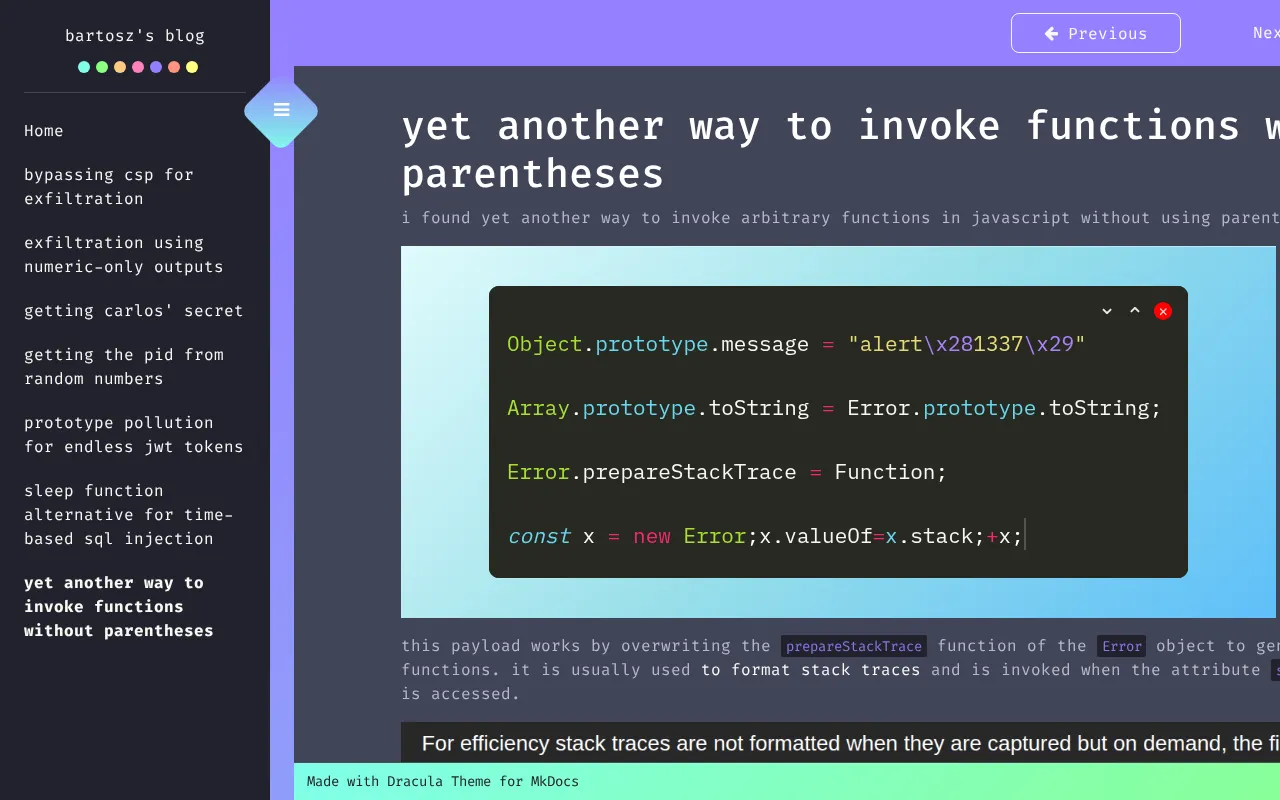Click the code line 'const x = new Error;...'
1280x800 pixels.
coord(765,536)
